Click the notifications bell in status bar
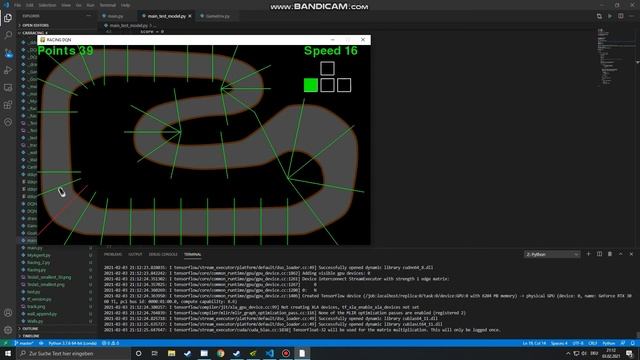Screen dimensions: 640x360 [x=633, y=343]
